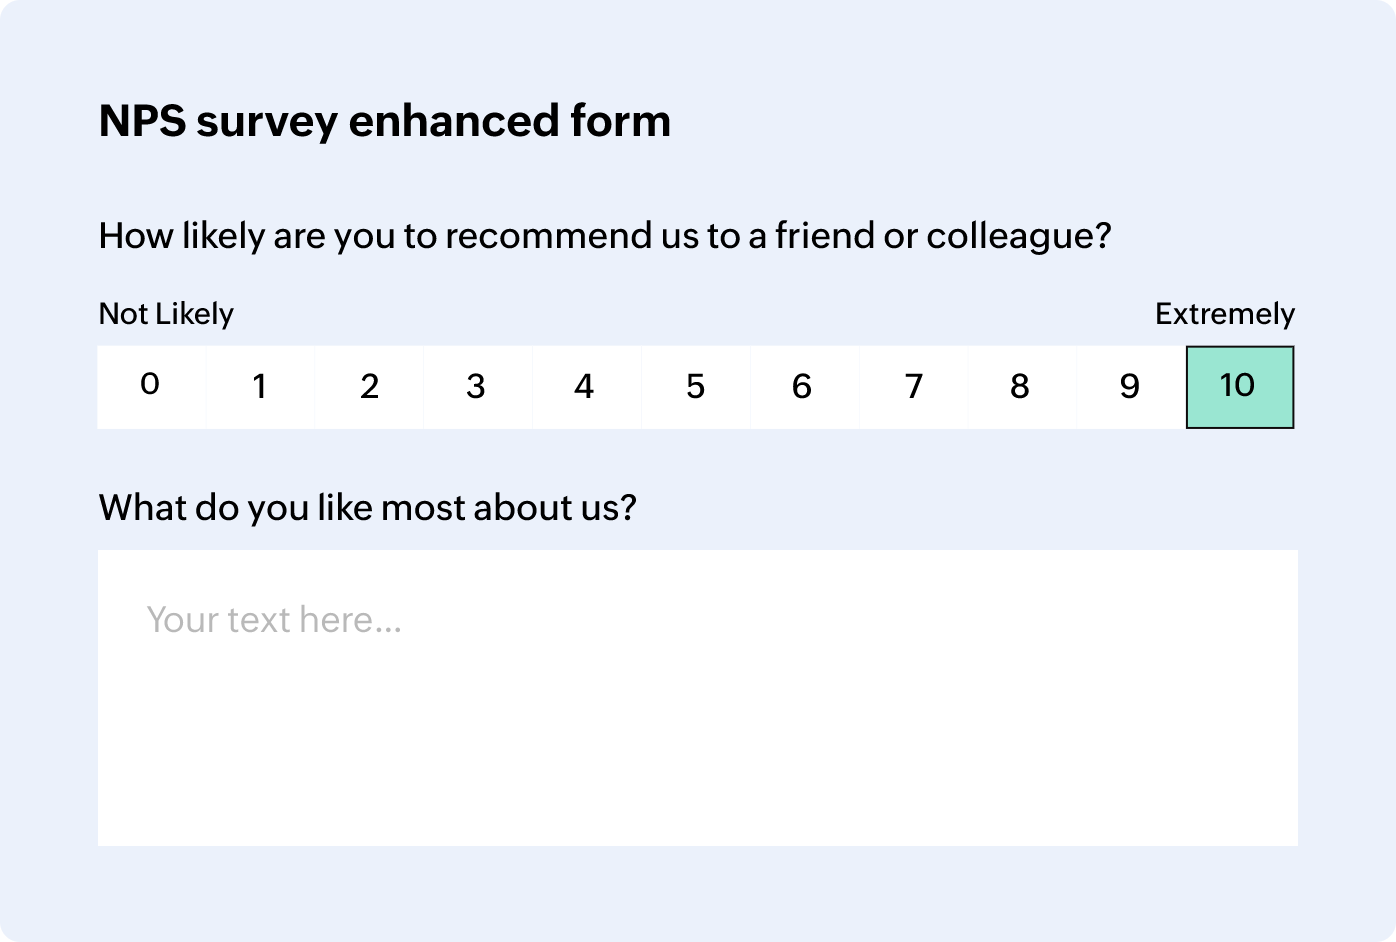Click the 'What do you like most' question
1396x942 pixels.
[x=367, y=508]
